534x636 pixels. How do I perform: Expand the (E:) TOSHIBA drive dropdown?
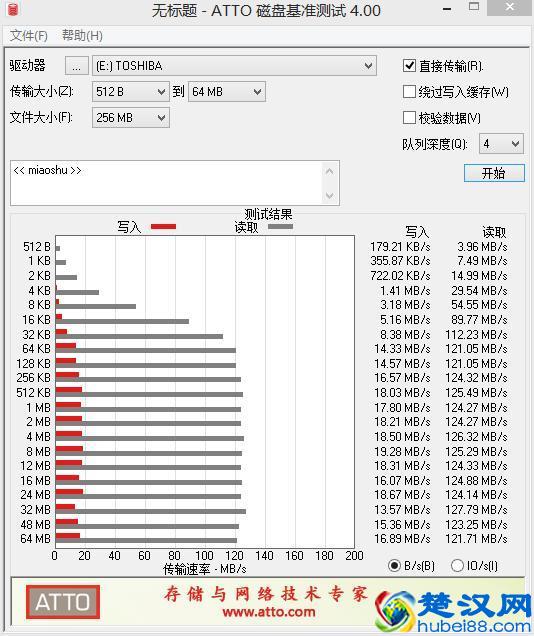234,66
